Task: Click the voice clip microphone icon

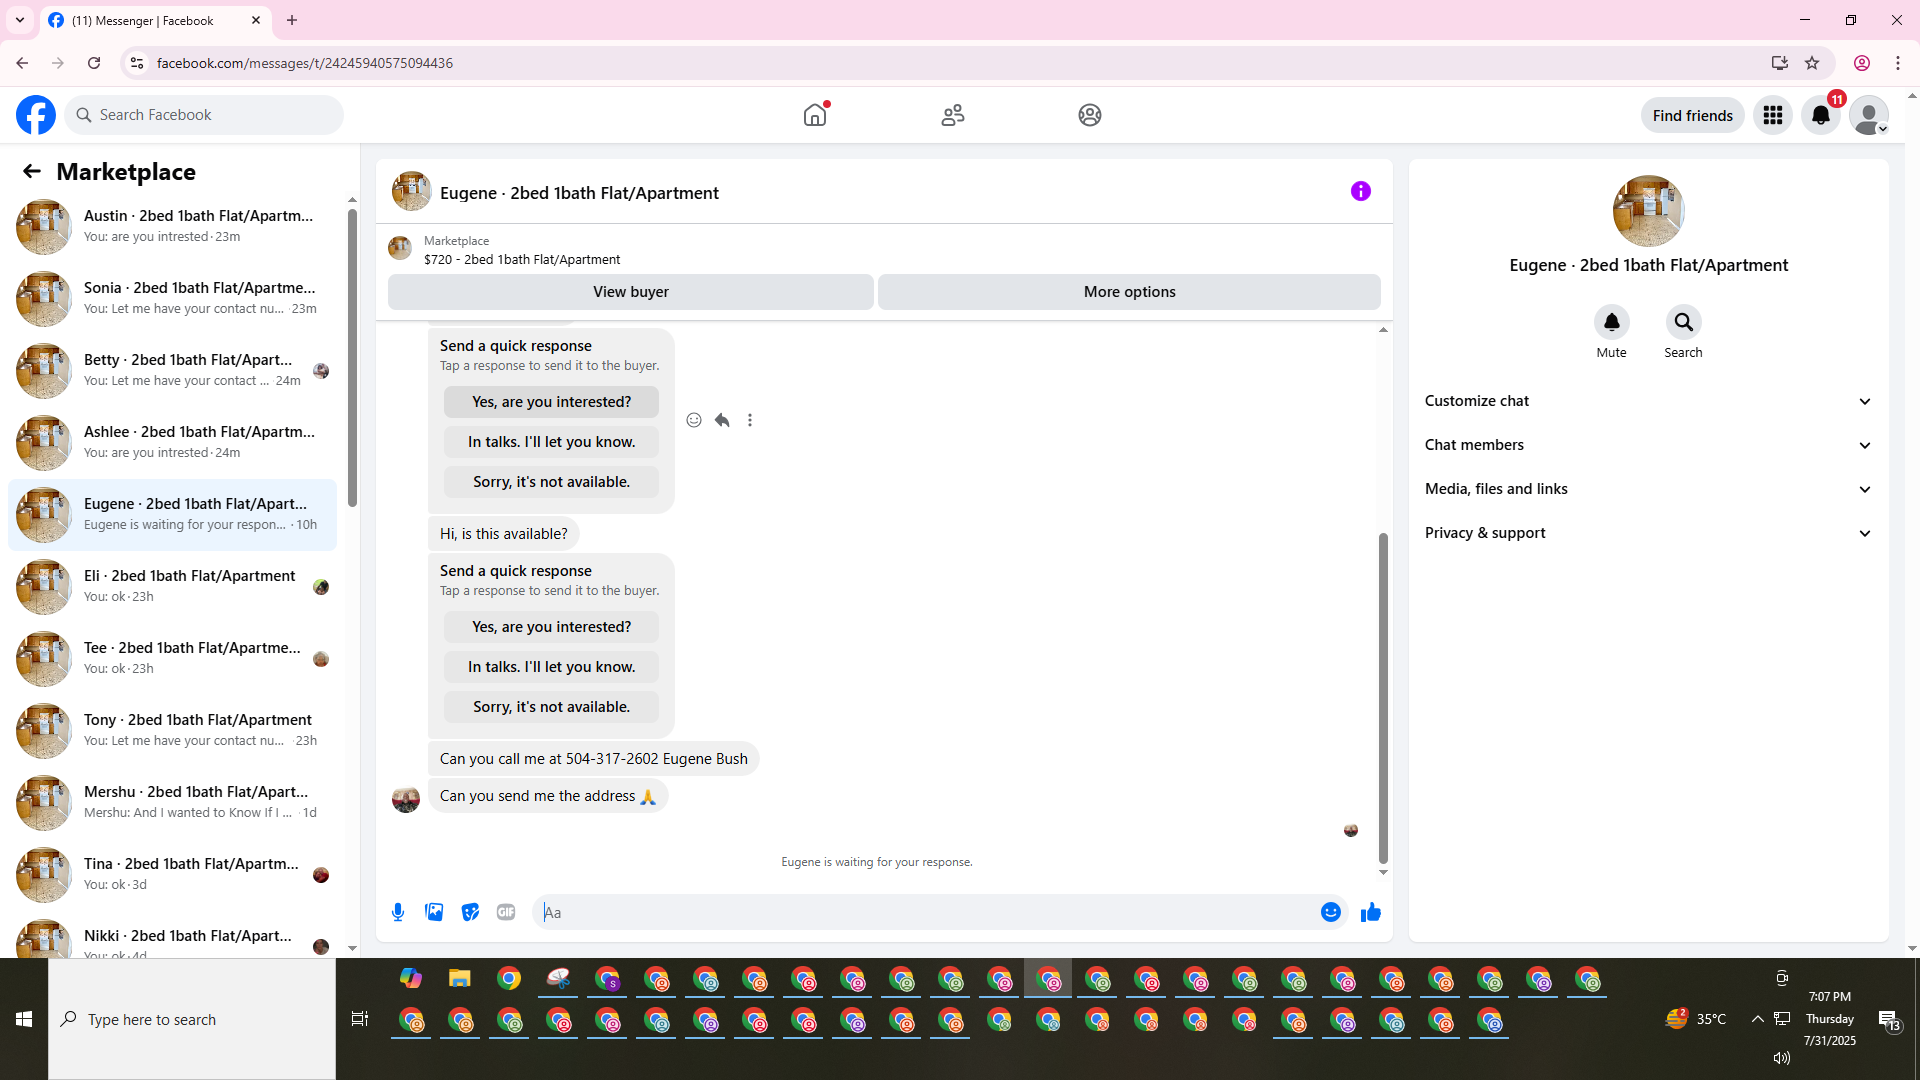Action: [398, 912]
